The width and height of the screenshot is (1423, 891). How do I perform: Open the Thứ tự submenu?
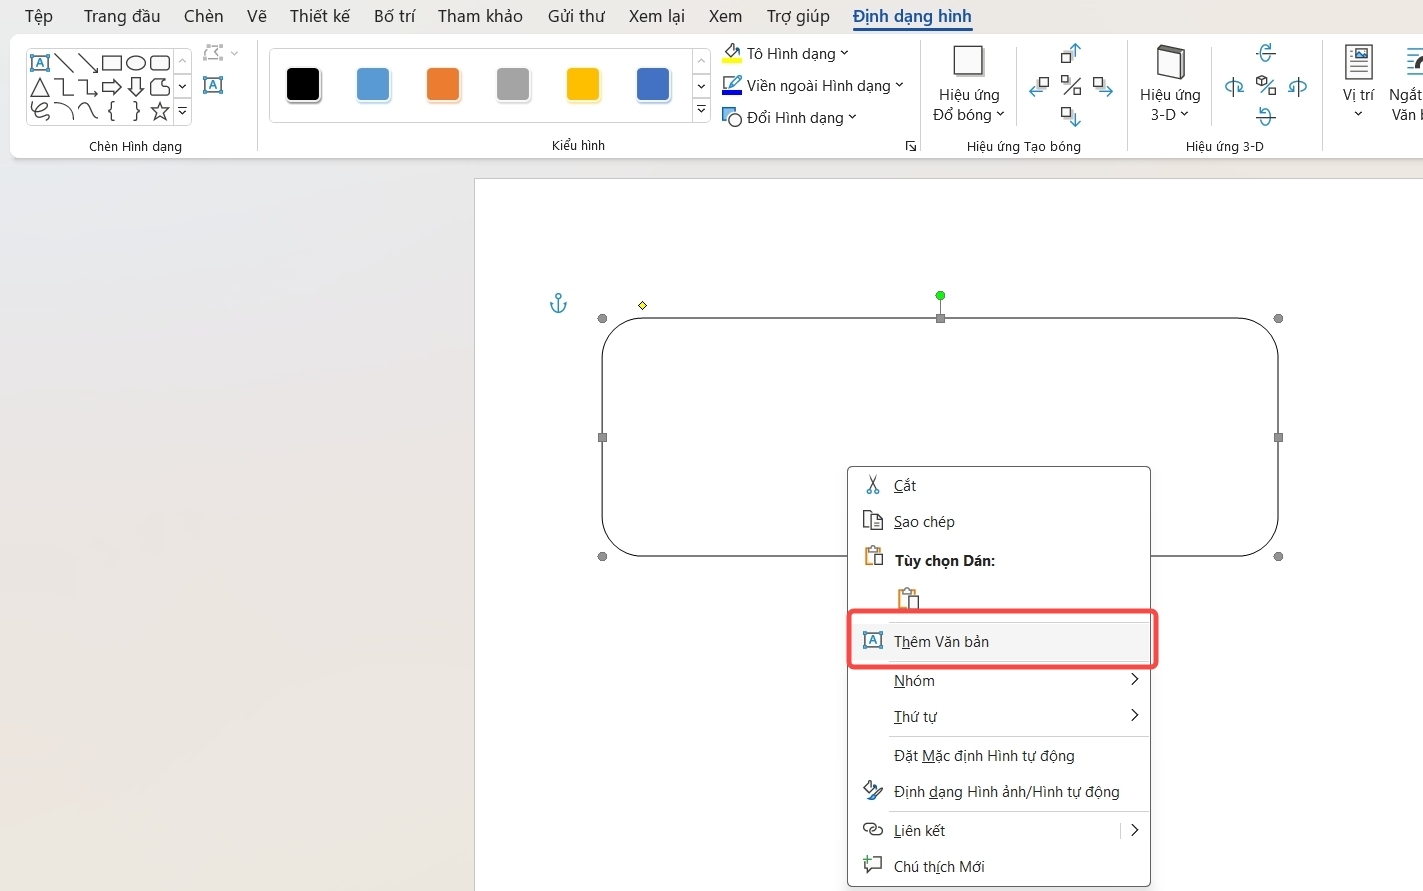(999, 716)
